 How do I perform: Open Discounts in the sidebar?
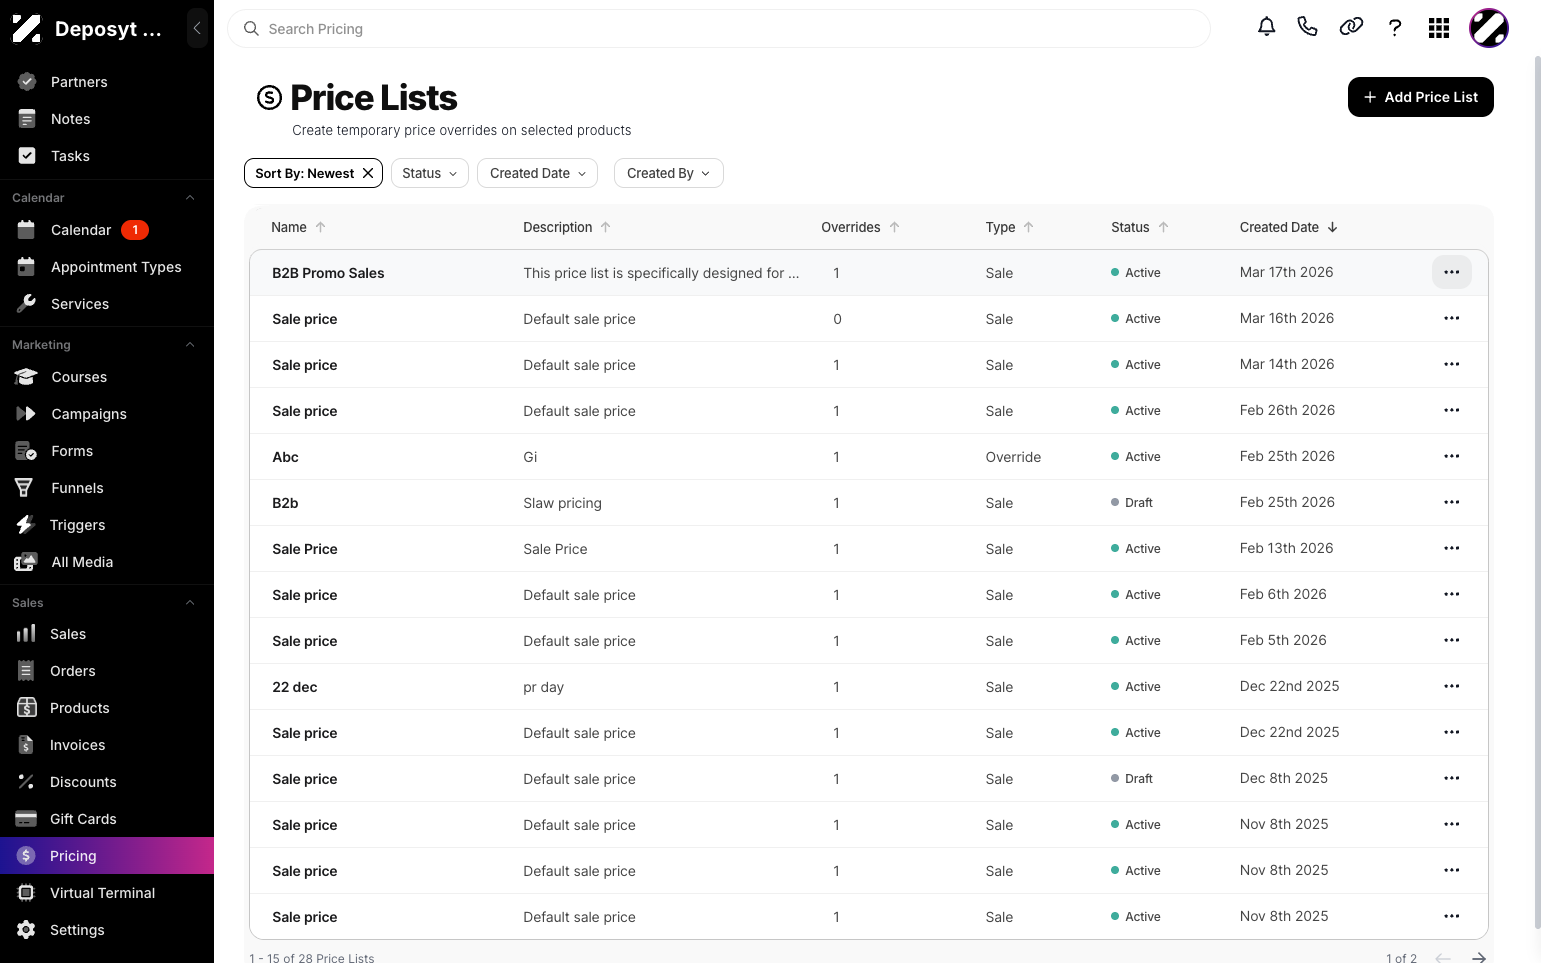(107, 782)
